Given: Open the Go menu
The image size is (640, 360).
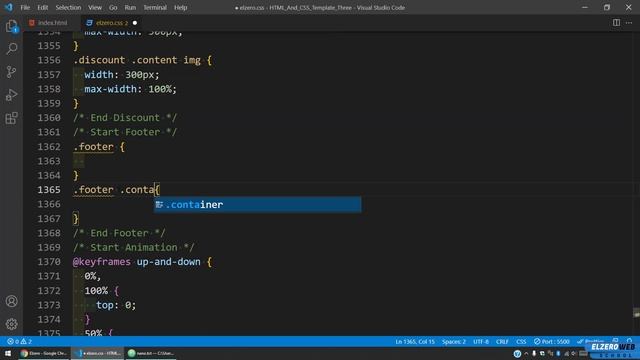Looking at the screenshot, I should click(x=113, y=7).
